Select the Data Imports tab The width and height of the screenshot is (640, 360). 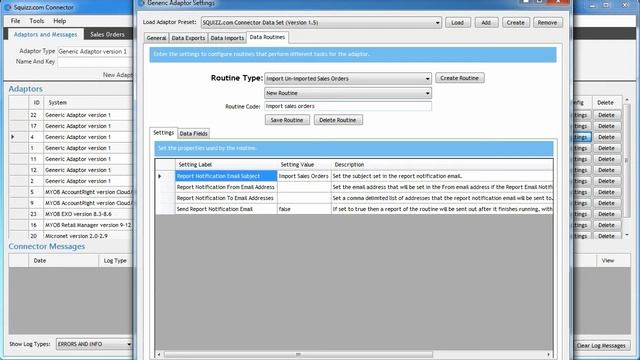[x=227, y=38]
